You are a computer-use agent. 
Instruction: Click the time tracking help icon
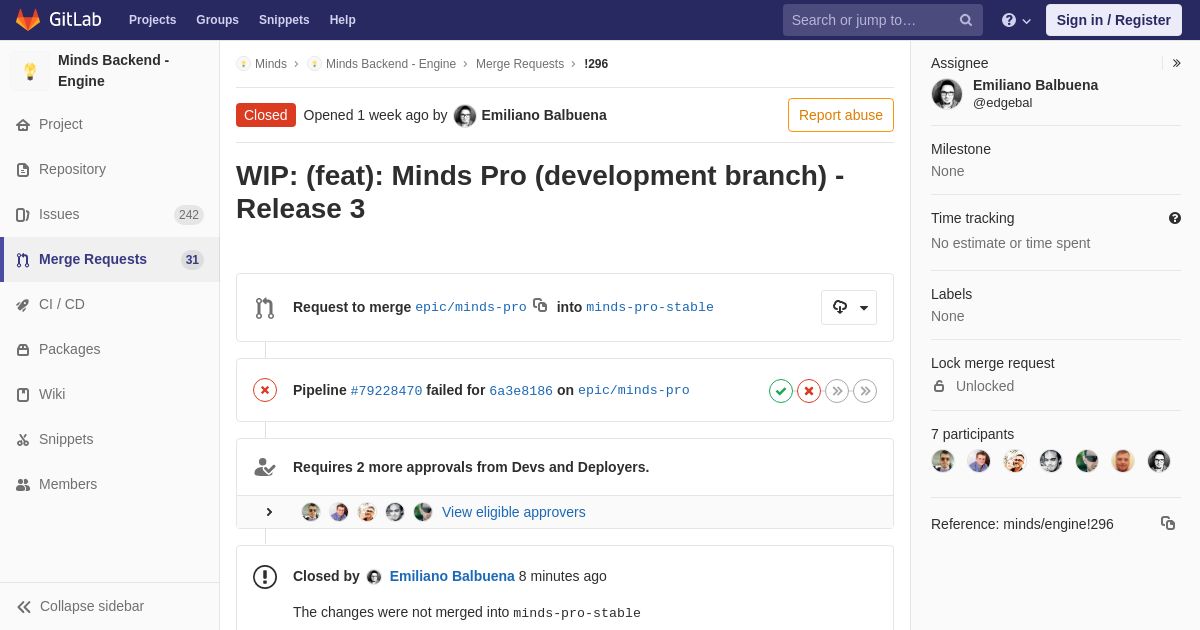coord(1175,218)
